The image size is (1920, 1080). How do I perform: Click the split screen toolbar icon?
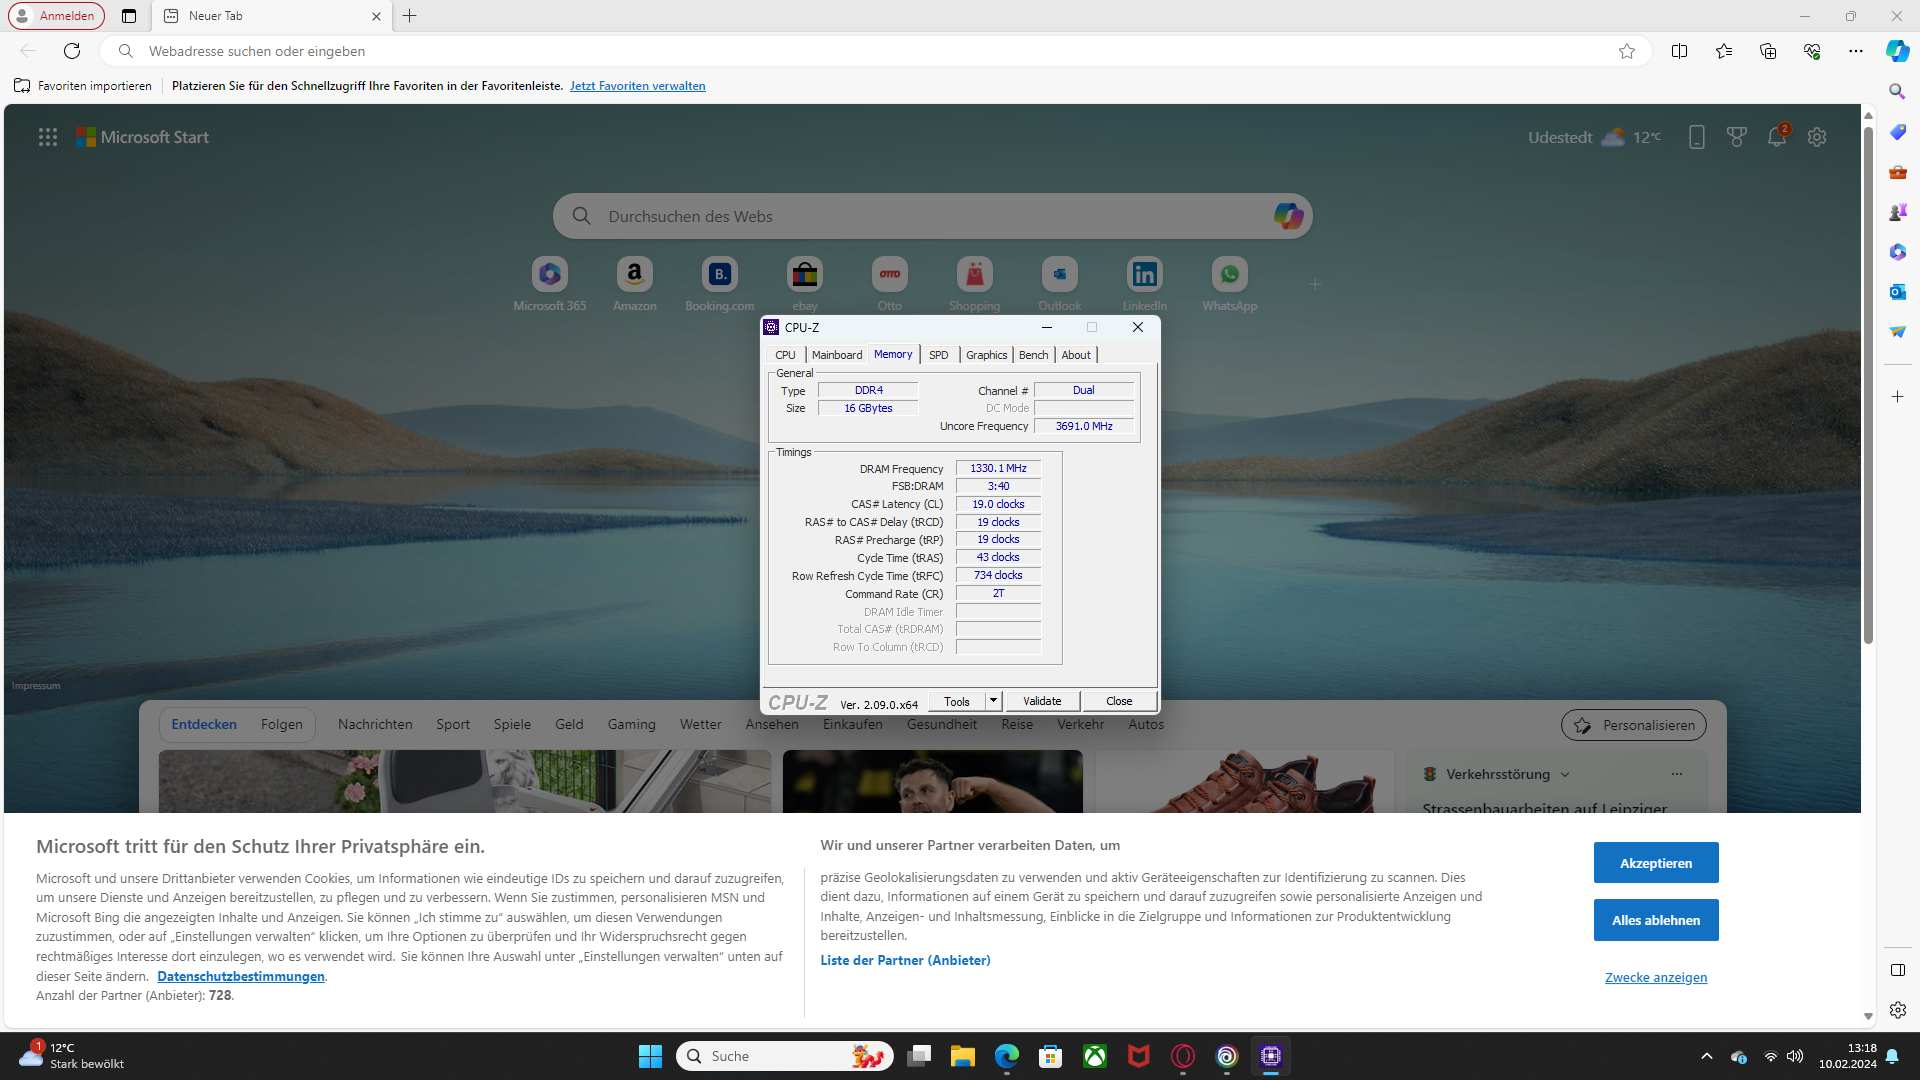click(x=1679, y=51)
